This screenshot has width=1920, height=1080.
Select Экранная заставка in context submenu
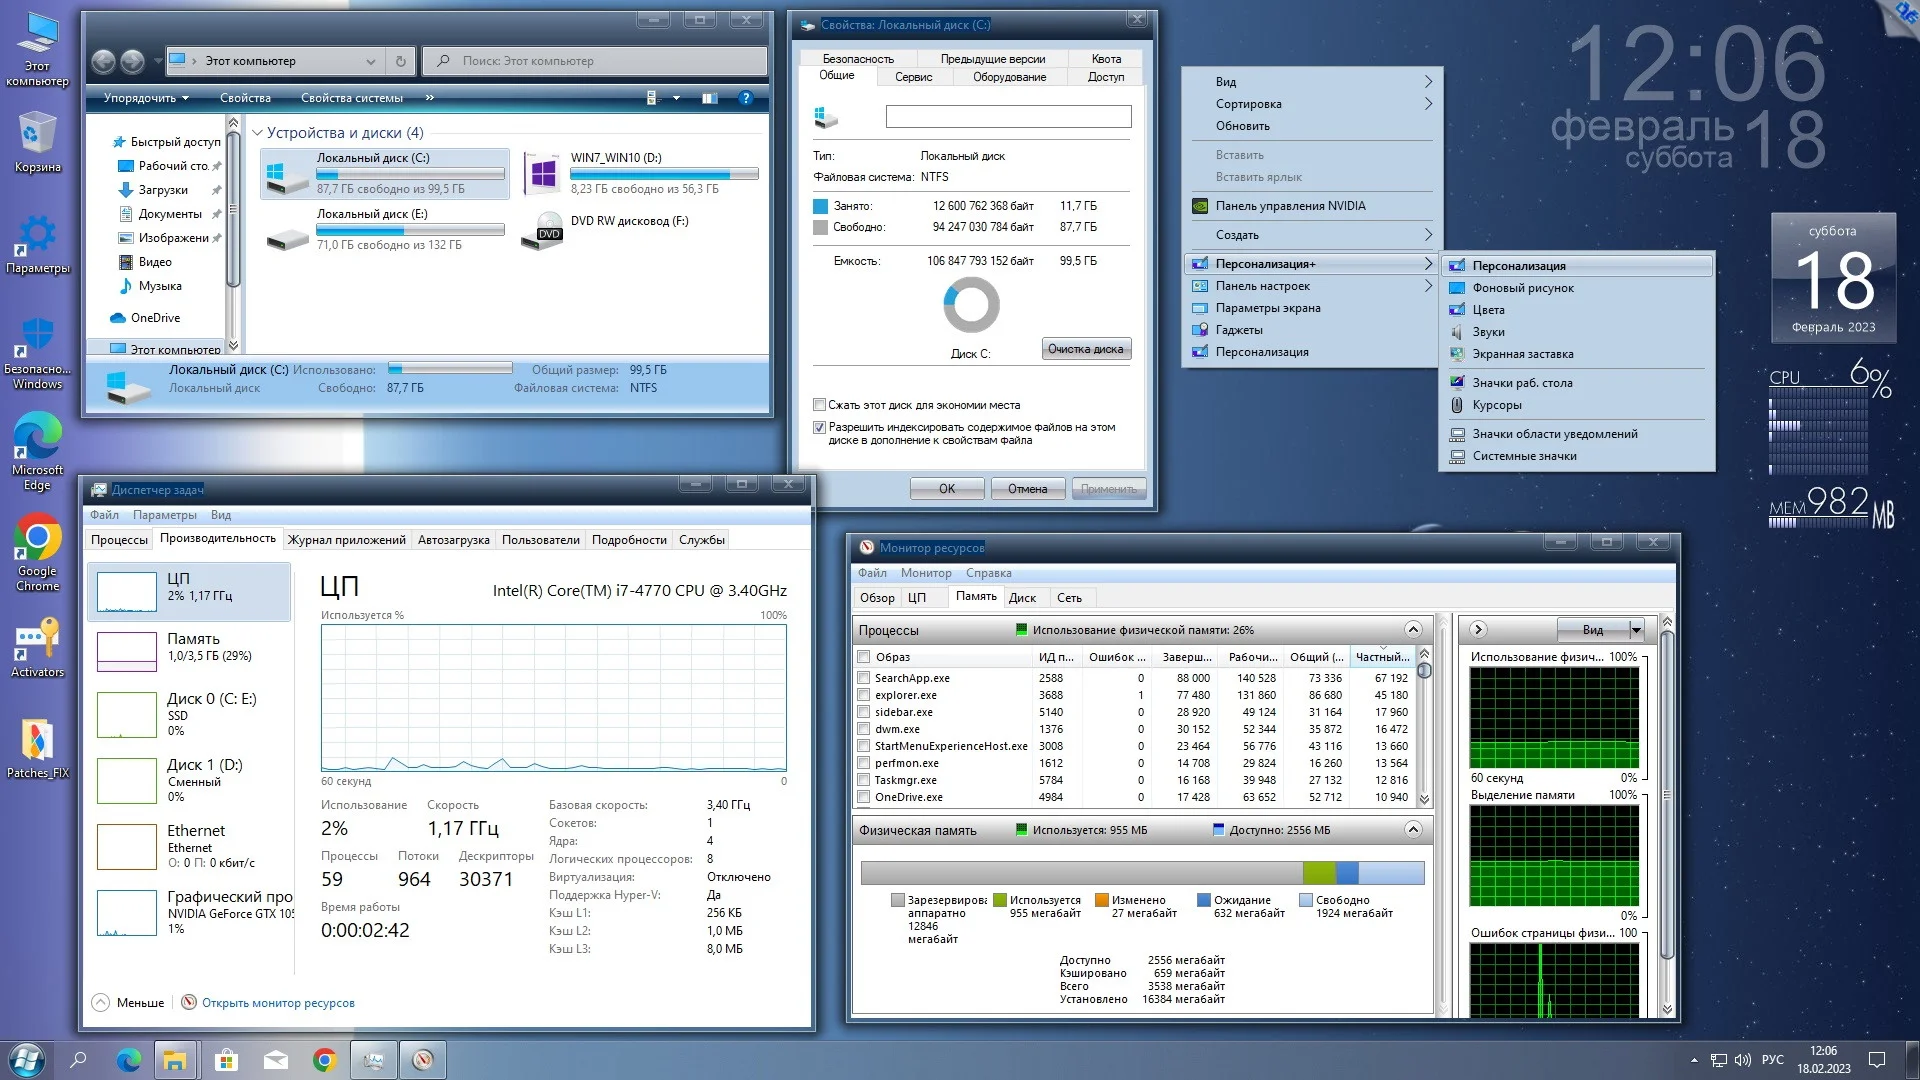click(1522, 354)
